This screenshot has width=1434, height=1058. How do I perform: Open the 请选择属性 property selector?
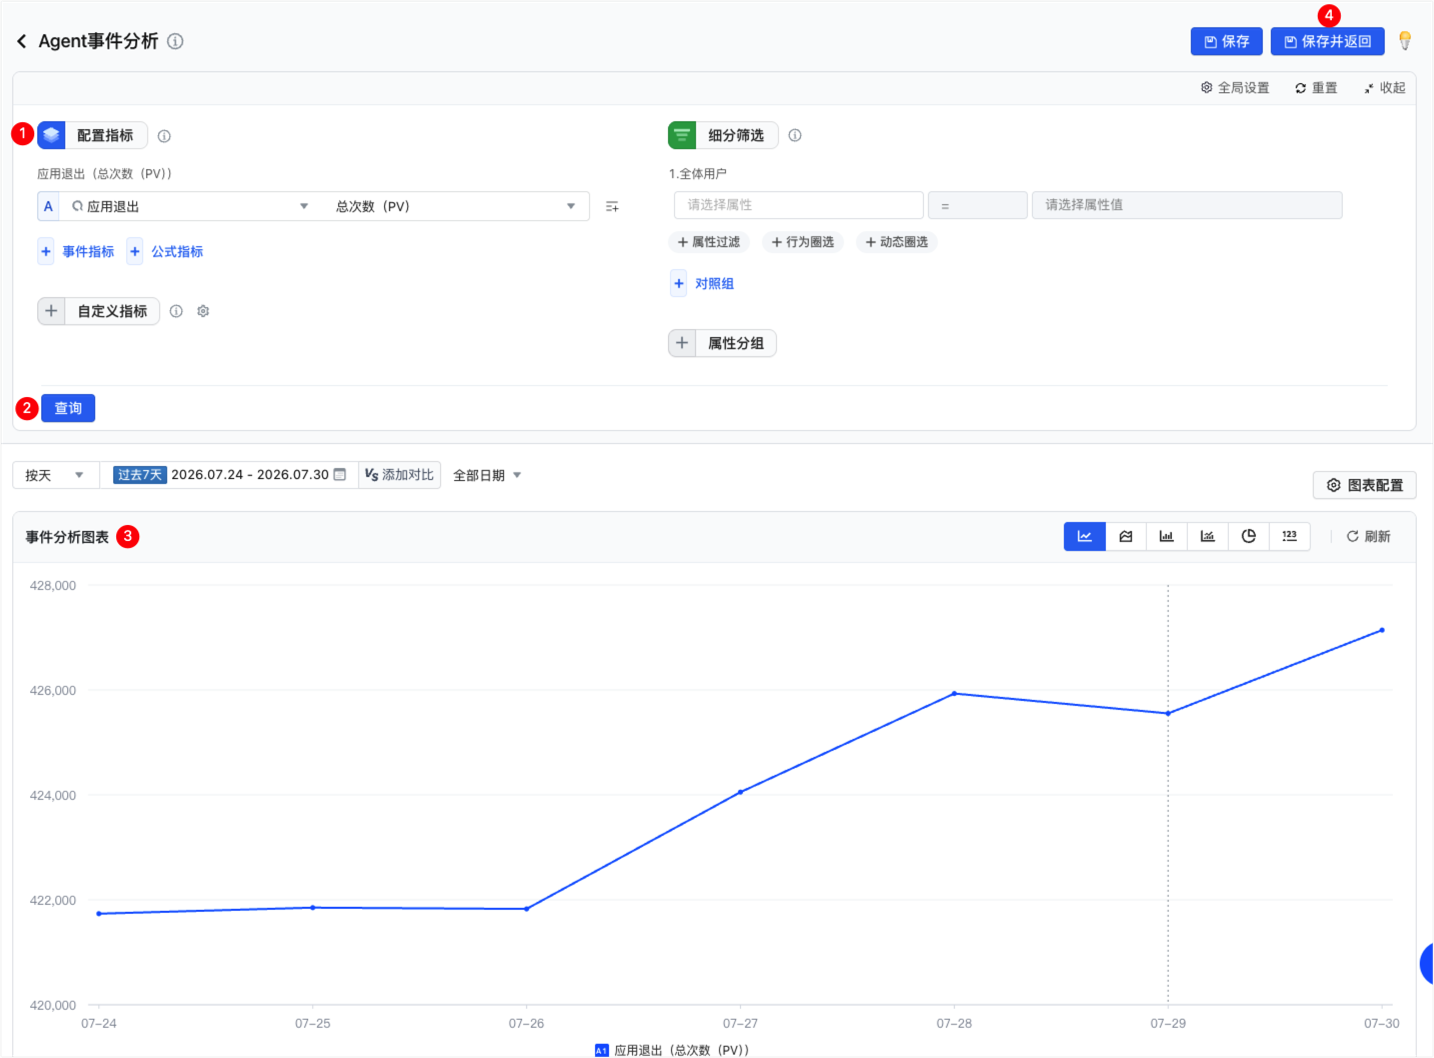pyautogui.click(x=798, y=205)
